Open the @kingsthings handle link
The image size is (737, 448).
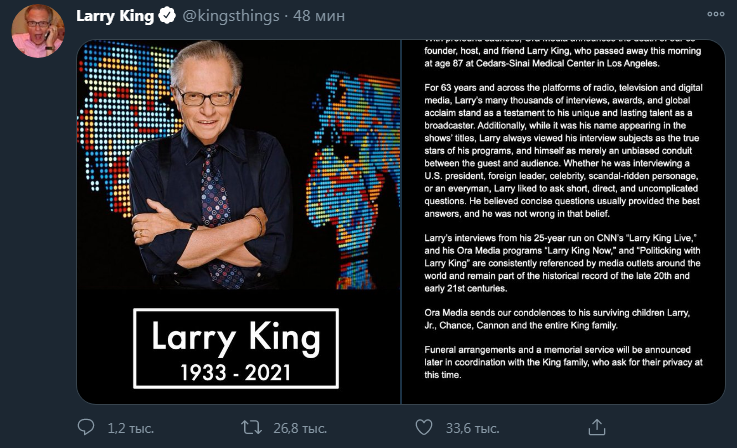(x=230, y=17)
